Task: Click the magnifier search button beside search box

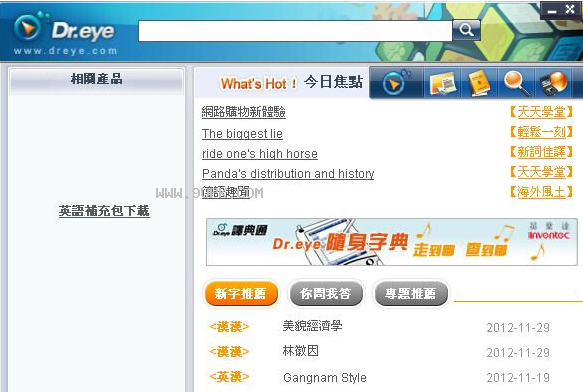Action: pyautogui.click(x=466, y=30)
